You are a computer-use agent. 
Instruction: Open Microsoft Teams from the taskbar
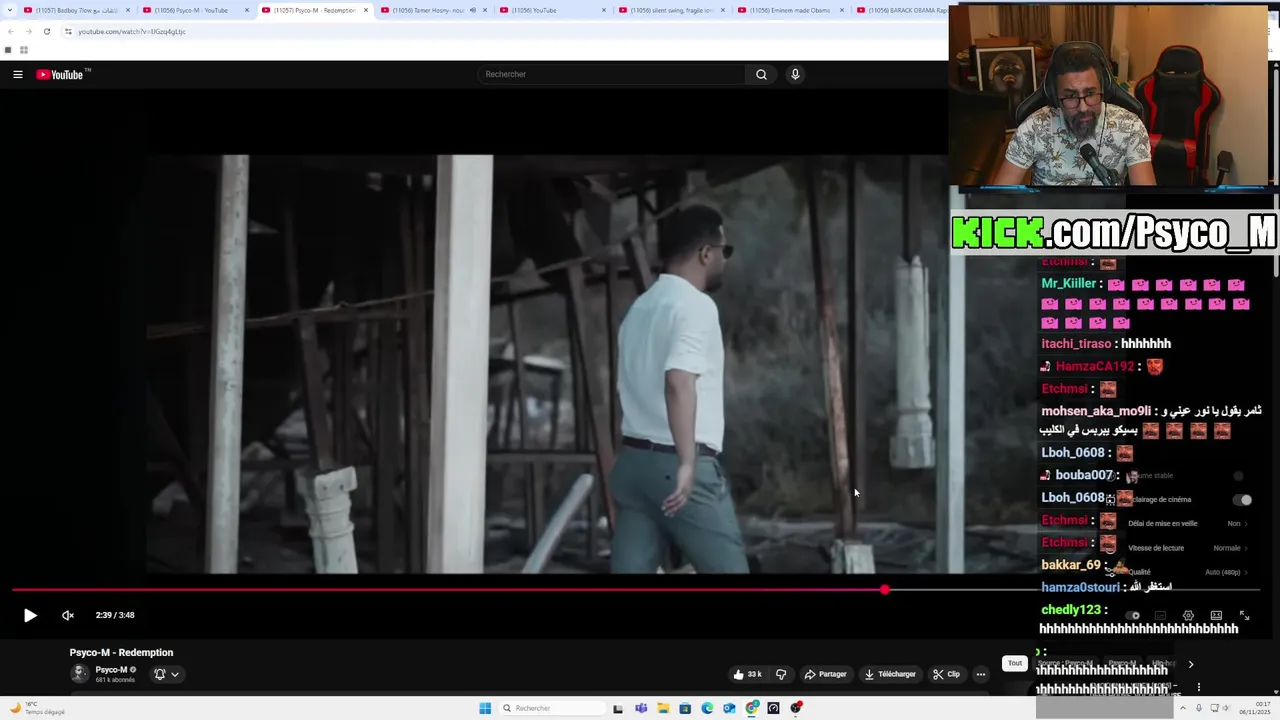[641, 708]
